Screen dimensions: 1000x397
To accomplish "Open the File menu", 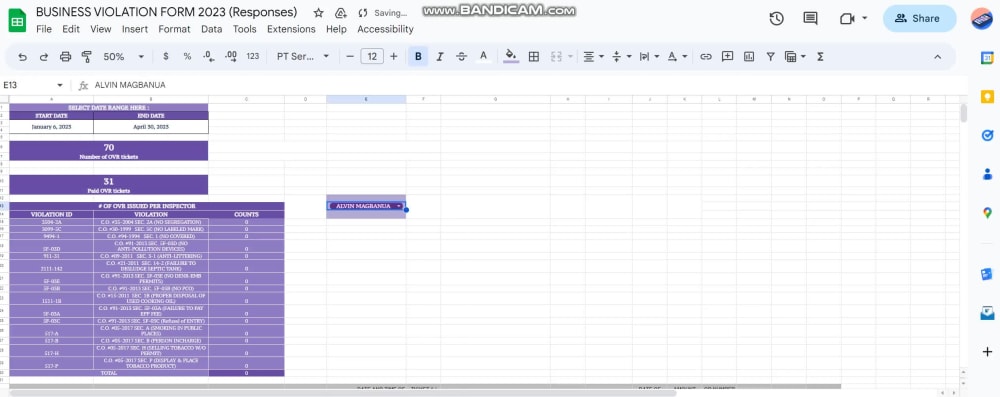I will coord(44,29).
